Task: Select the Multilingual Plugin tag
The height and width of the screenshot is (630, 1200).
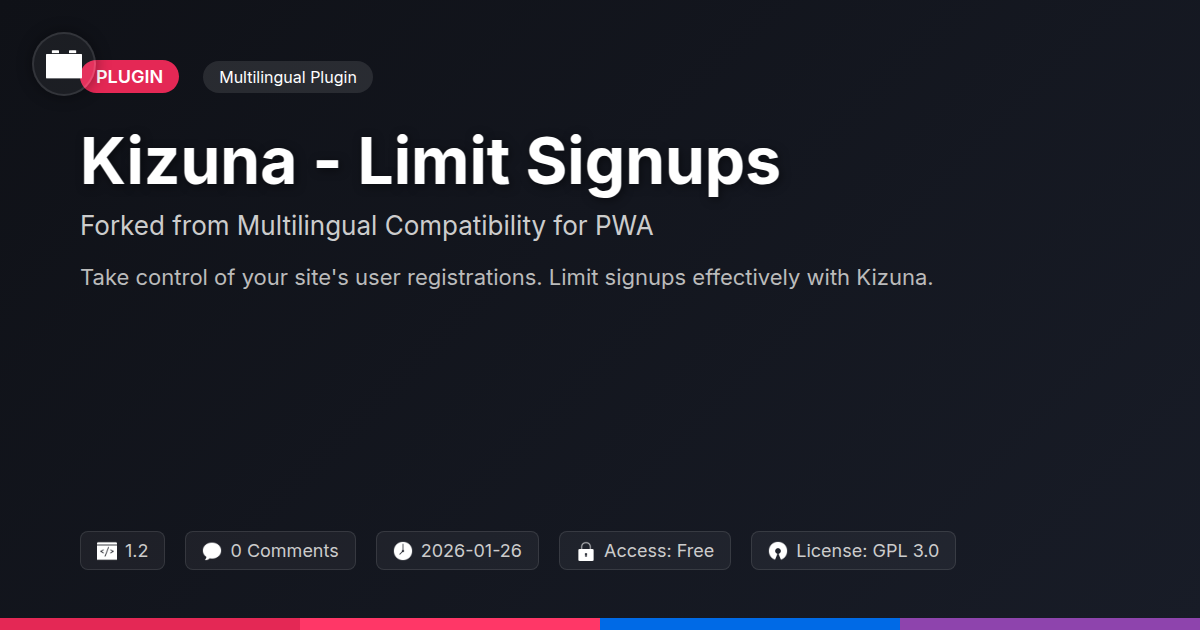Action: click(x=287, y=77)
